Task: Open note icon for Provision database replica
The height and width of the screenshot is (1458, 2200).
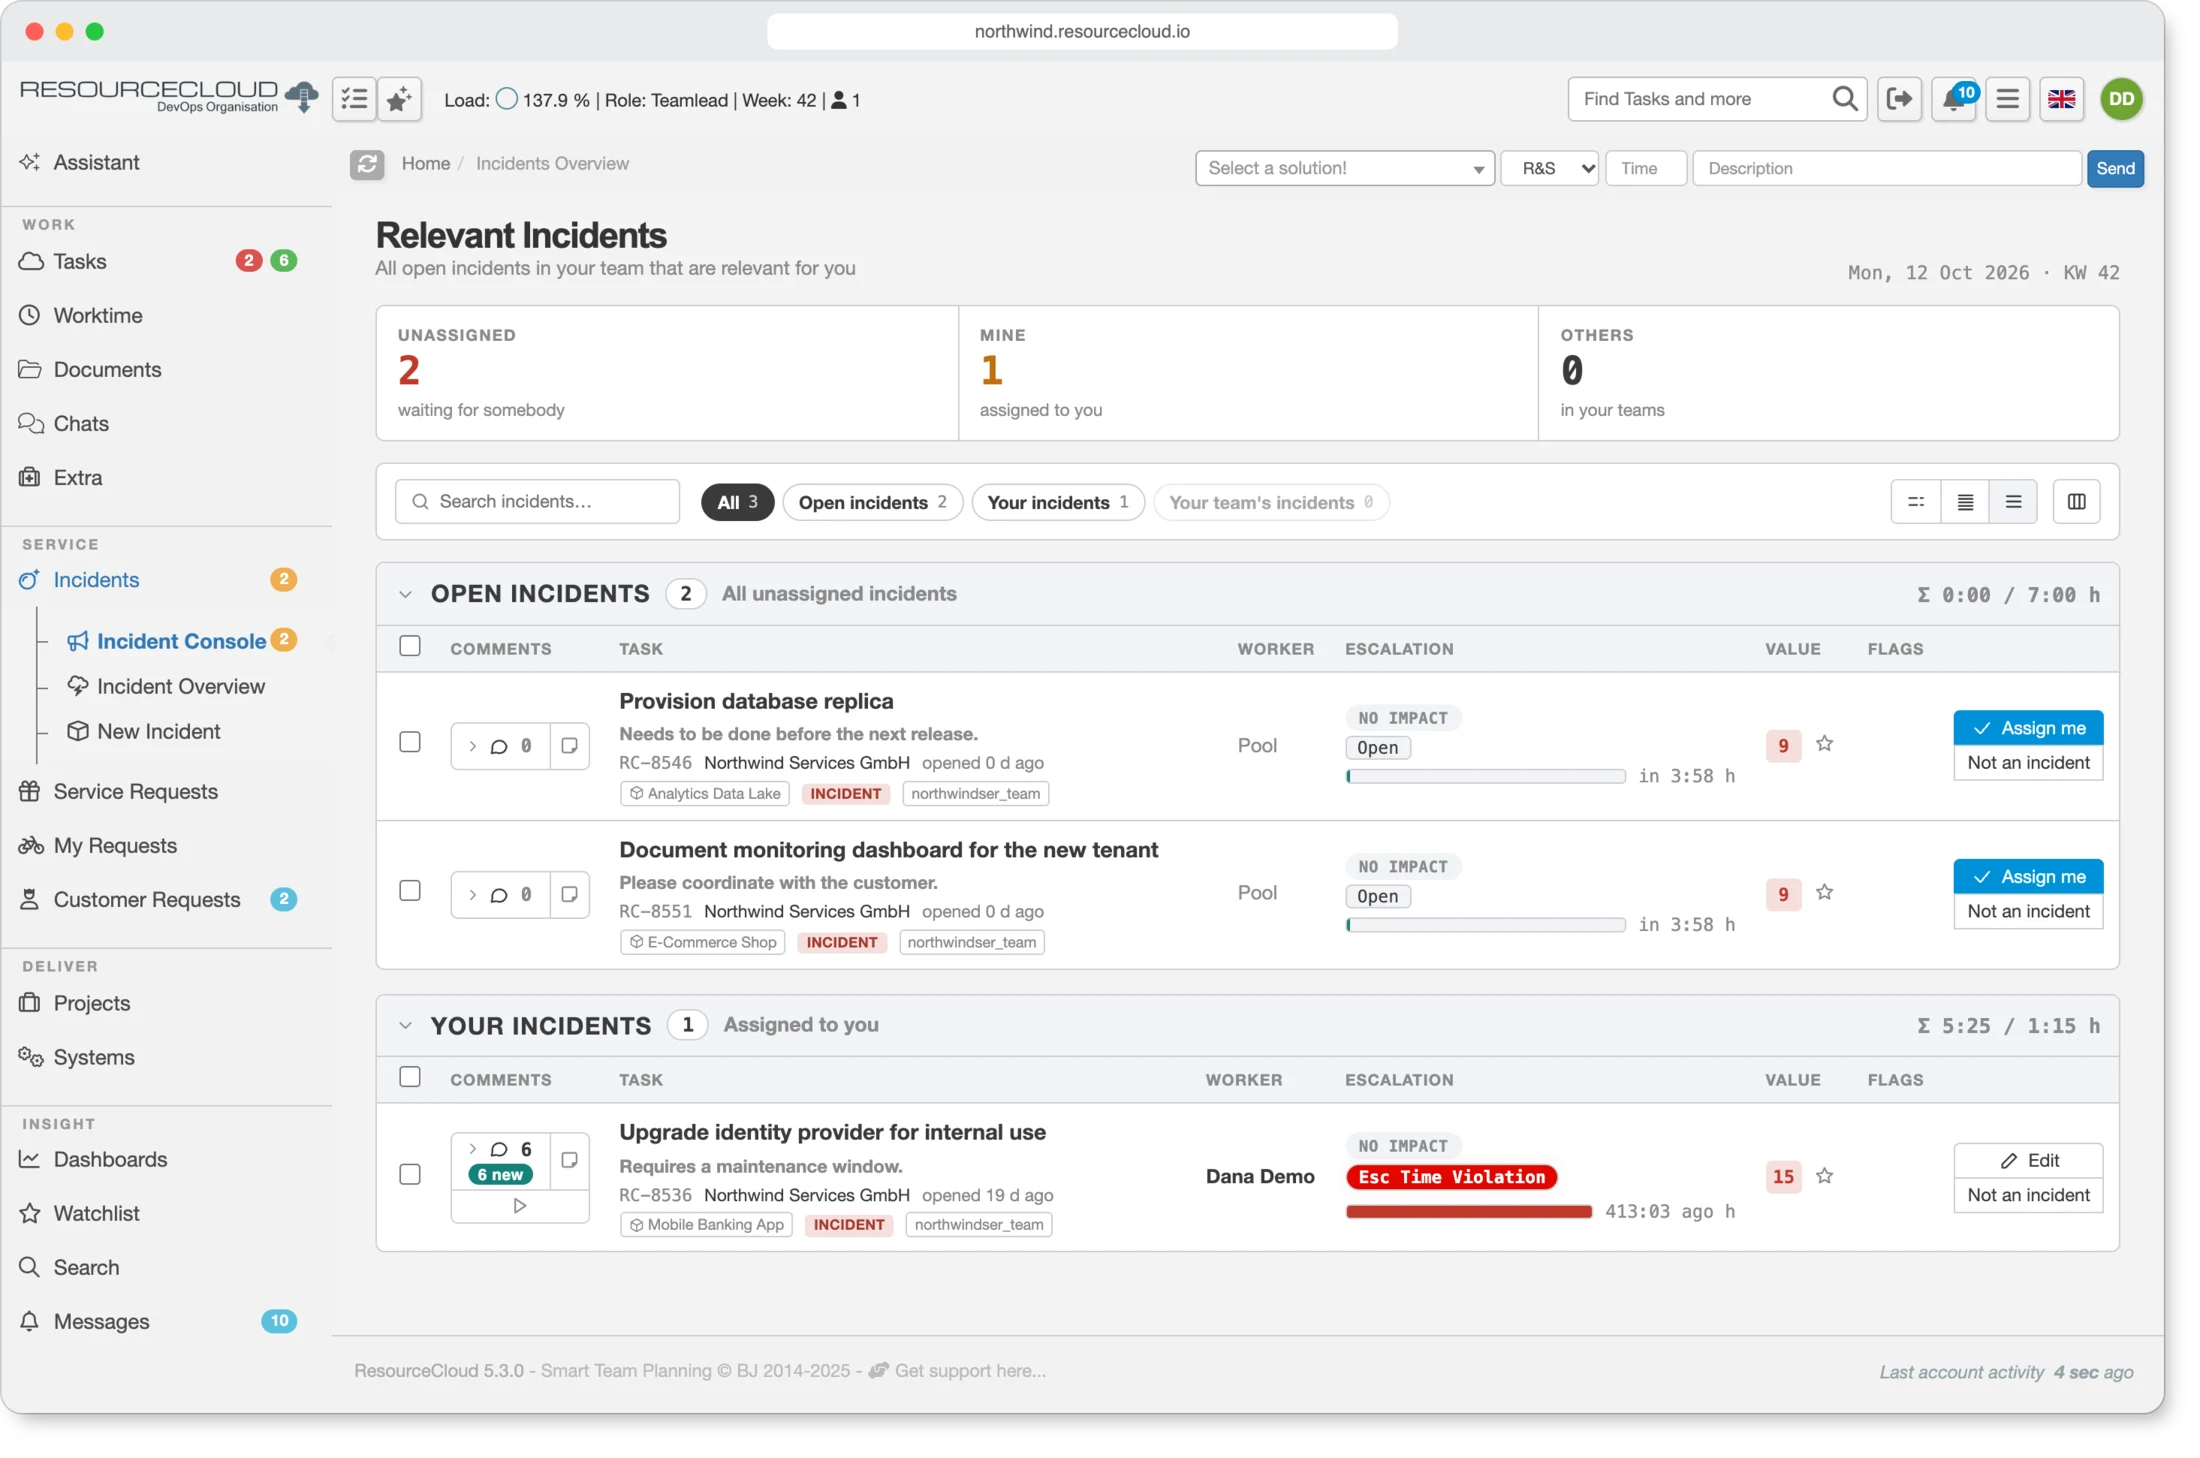Action: pyautogui.click(x=569, y=746)
